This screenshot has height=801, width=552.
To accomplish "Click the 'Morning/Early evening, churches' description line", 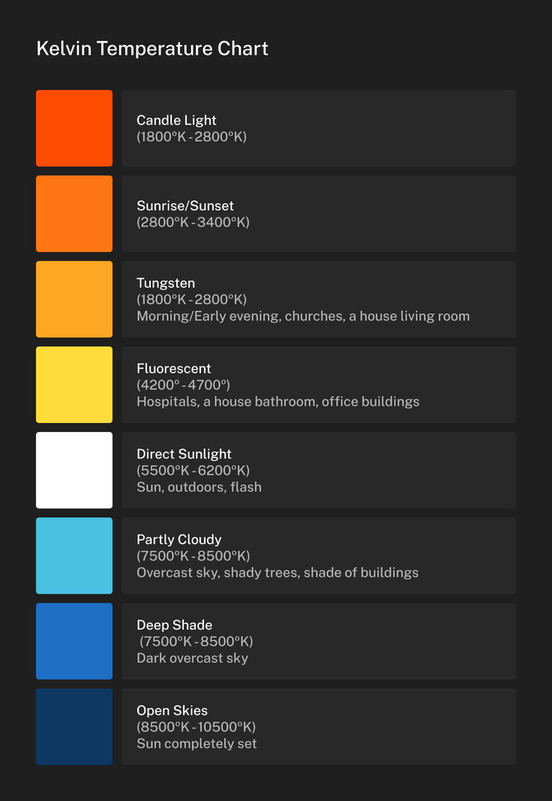I will (x=303, y=316).
